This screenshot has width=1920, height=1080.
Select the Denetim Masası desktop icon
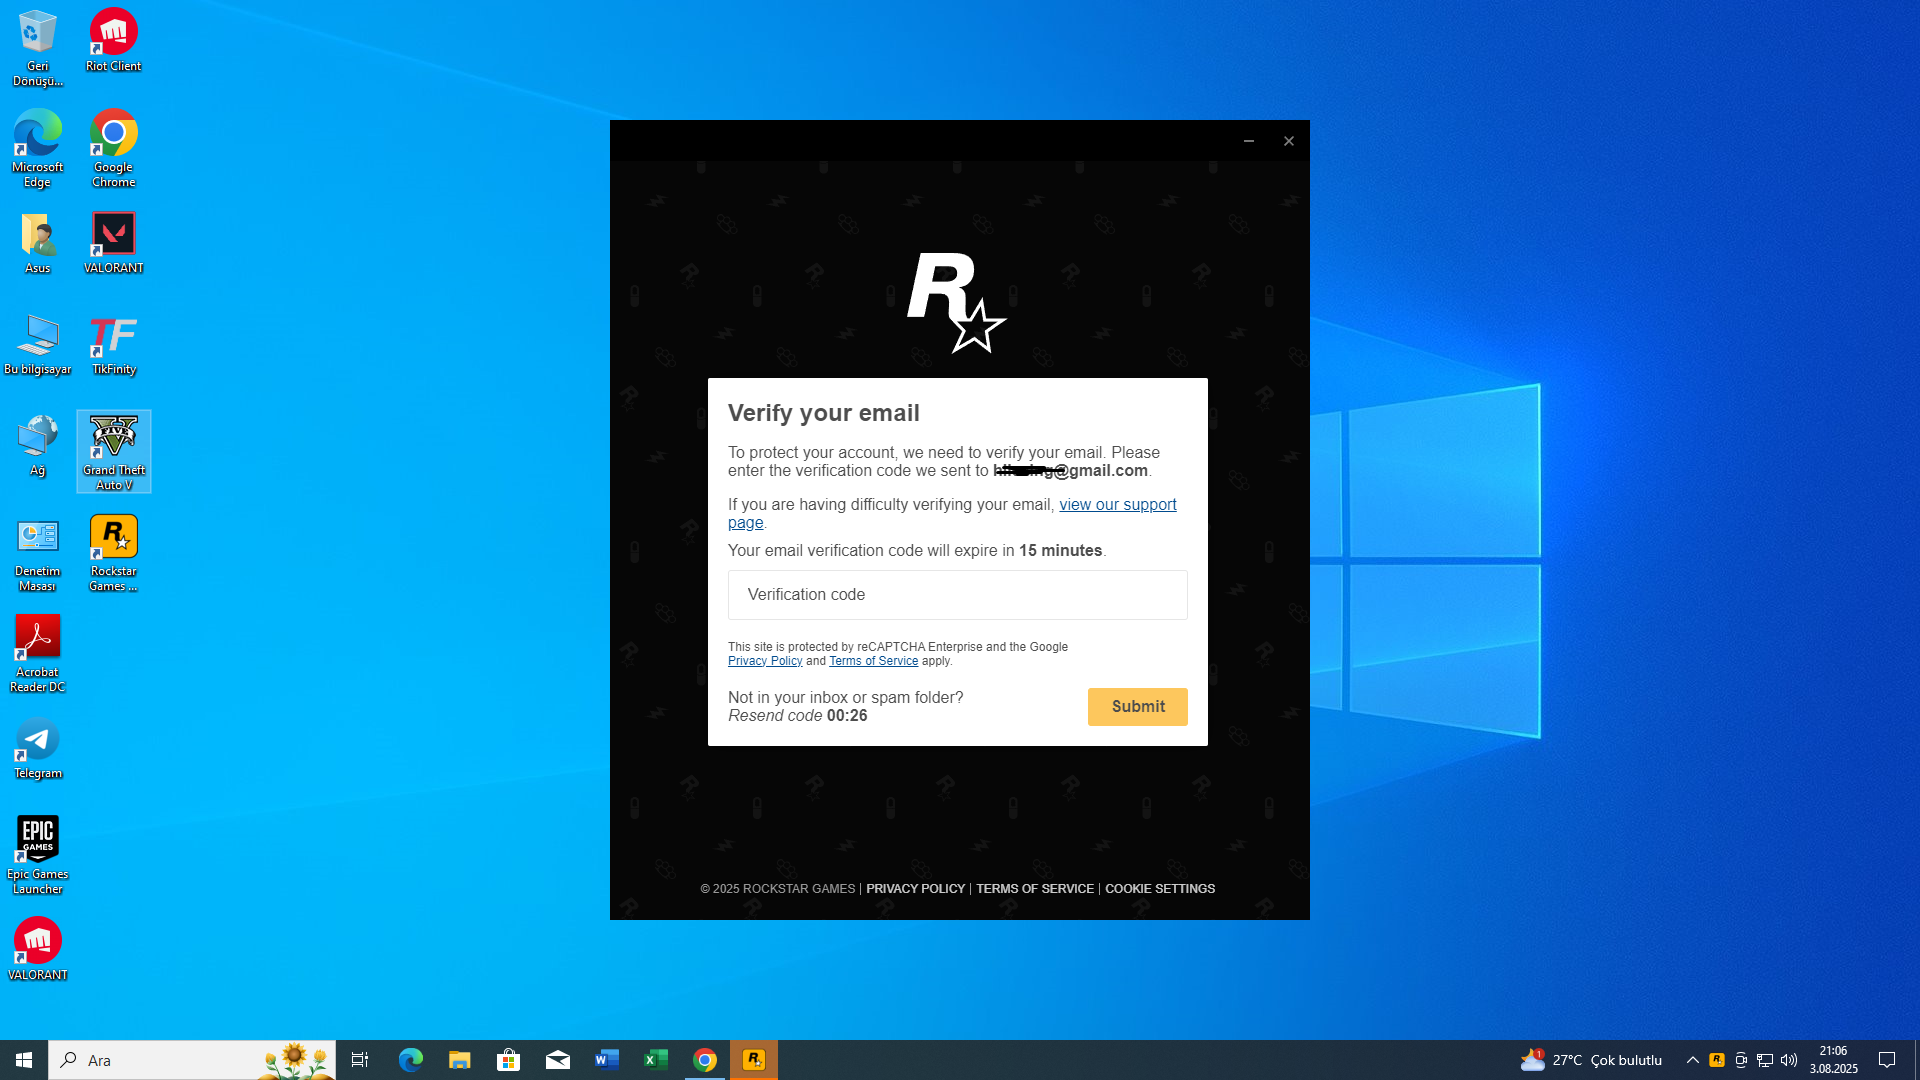pos(37,553)
